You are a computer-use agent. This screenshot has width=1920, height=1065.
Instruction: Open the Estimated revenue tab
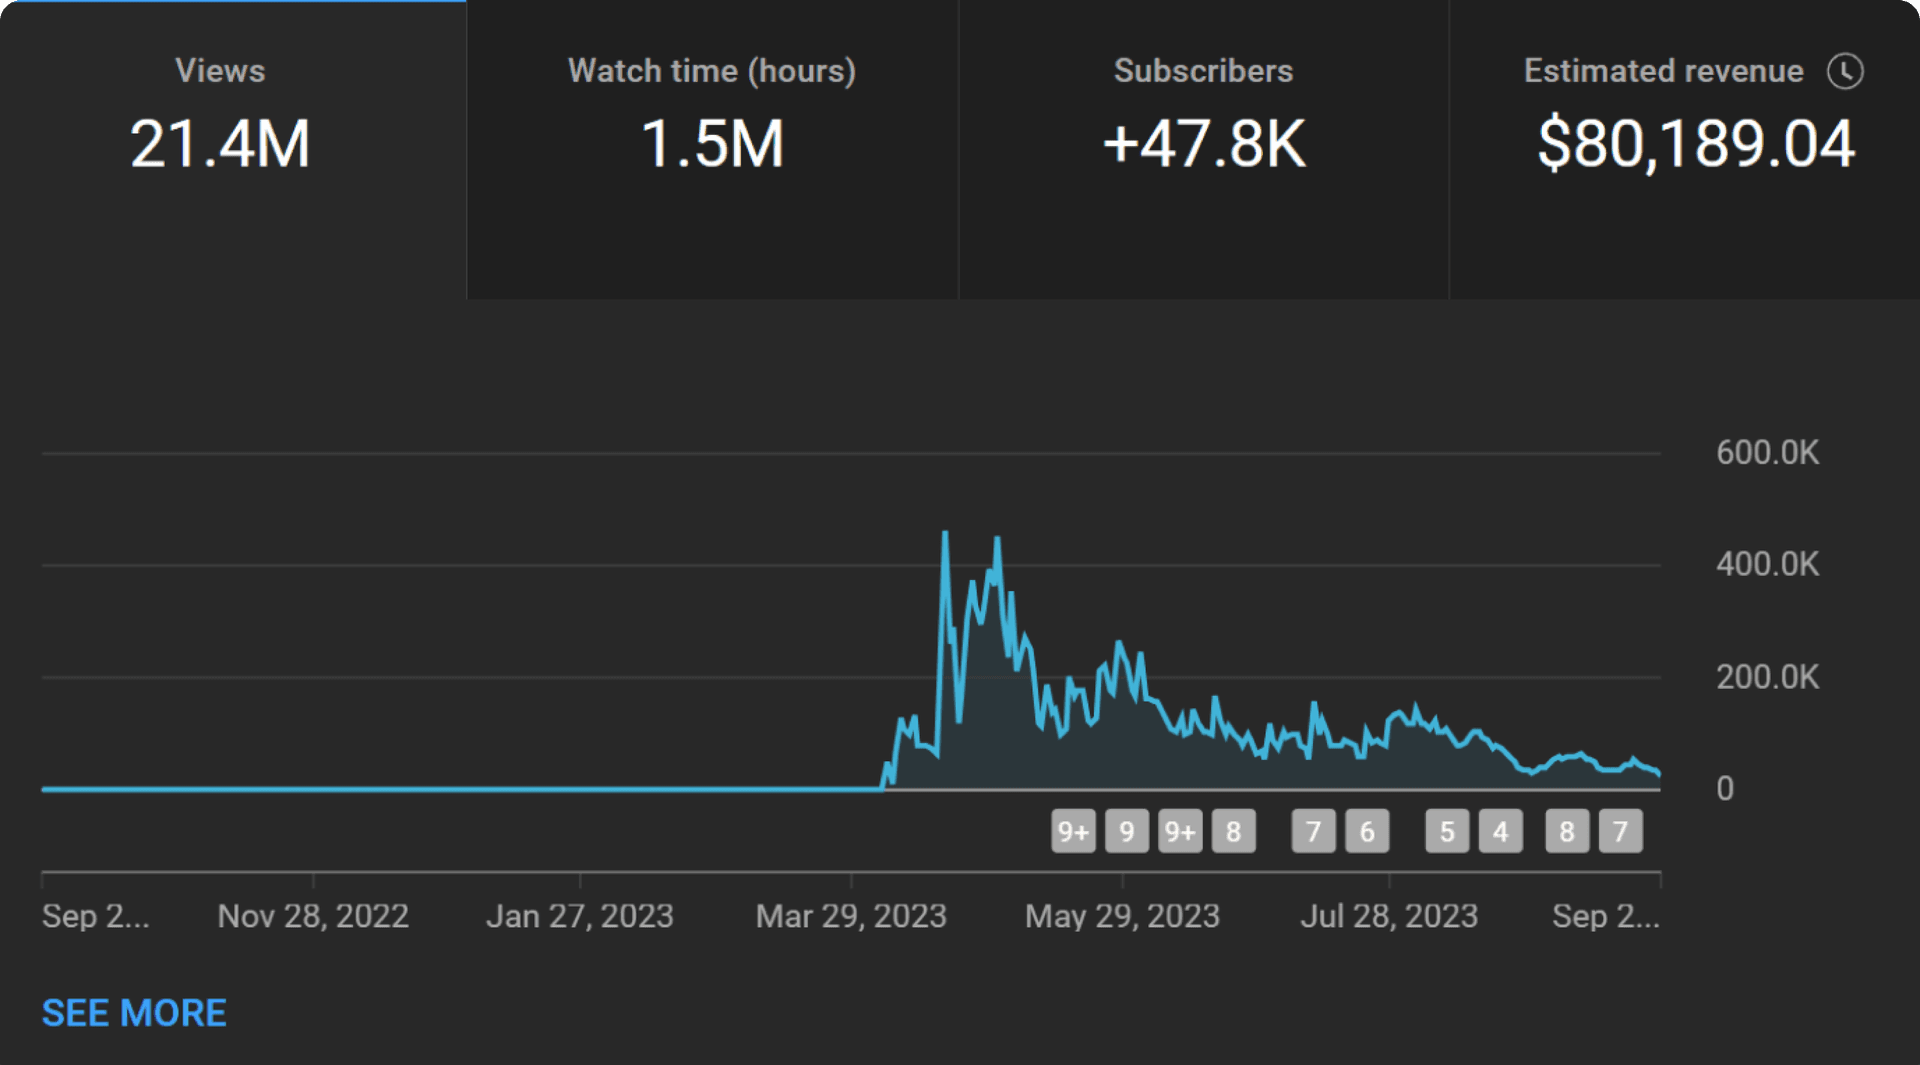pyautogui.click(x=1685, y=150)
